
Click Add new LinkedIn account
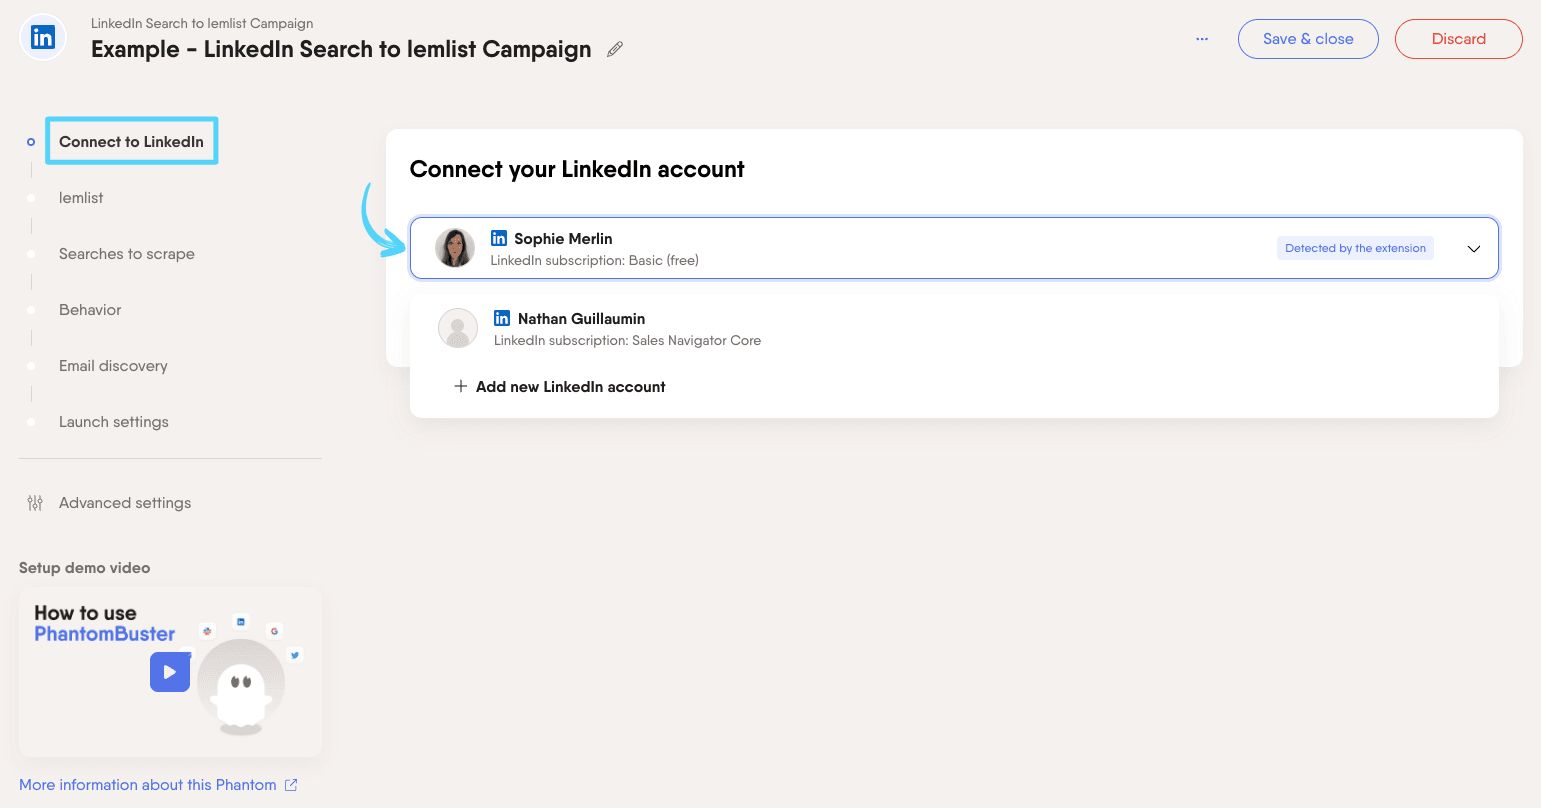tap(570, 387)
